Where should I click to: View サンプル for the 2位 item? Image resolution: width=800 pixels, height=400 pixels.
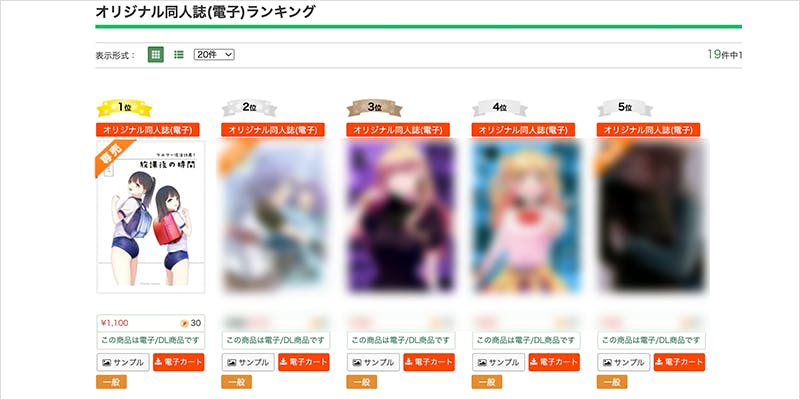pyautogui.click(x=248, y=362)
